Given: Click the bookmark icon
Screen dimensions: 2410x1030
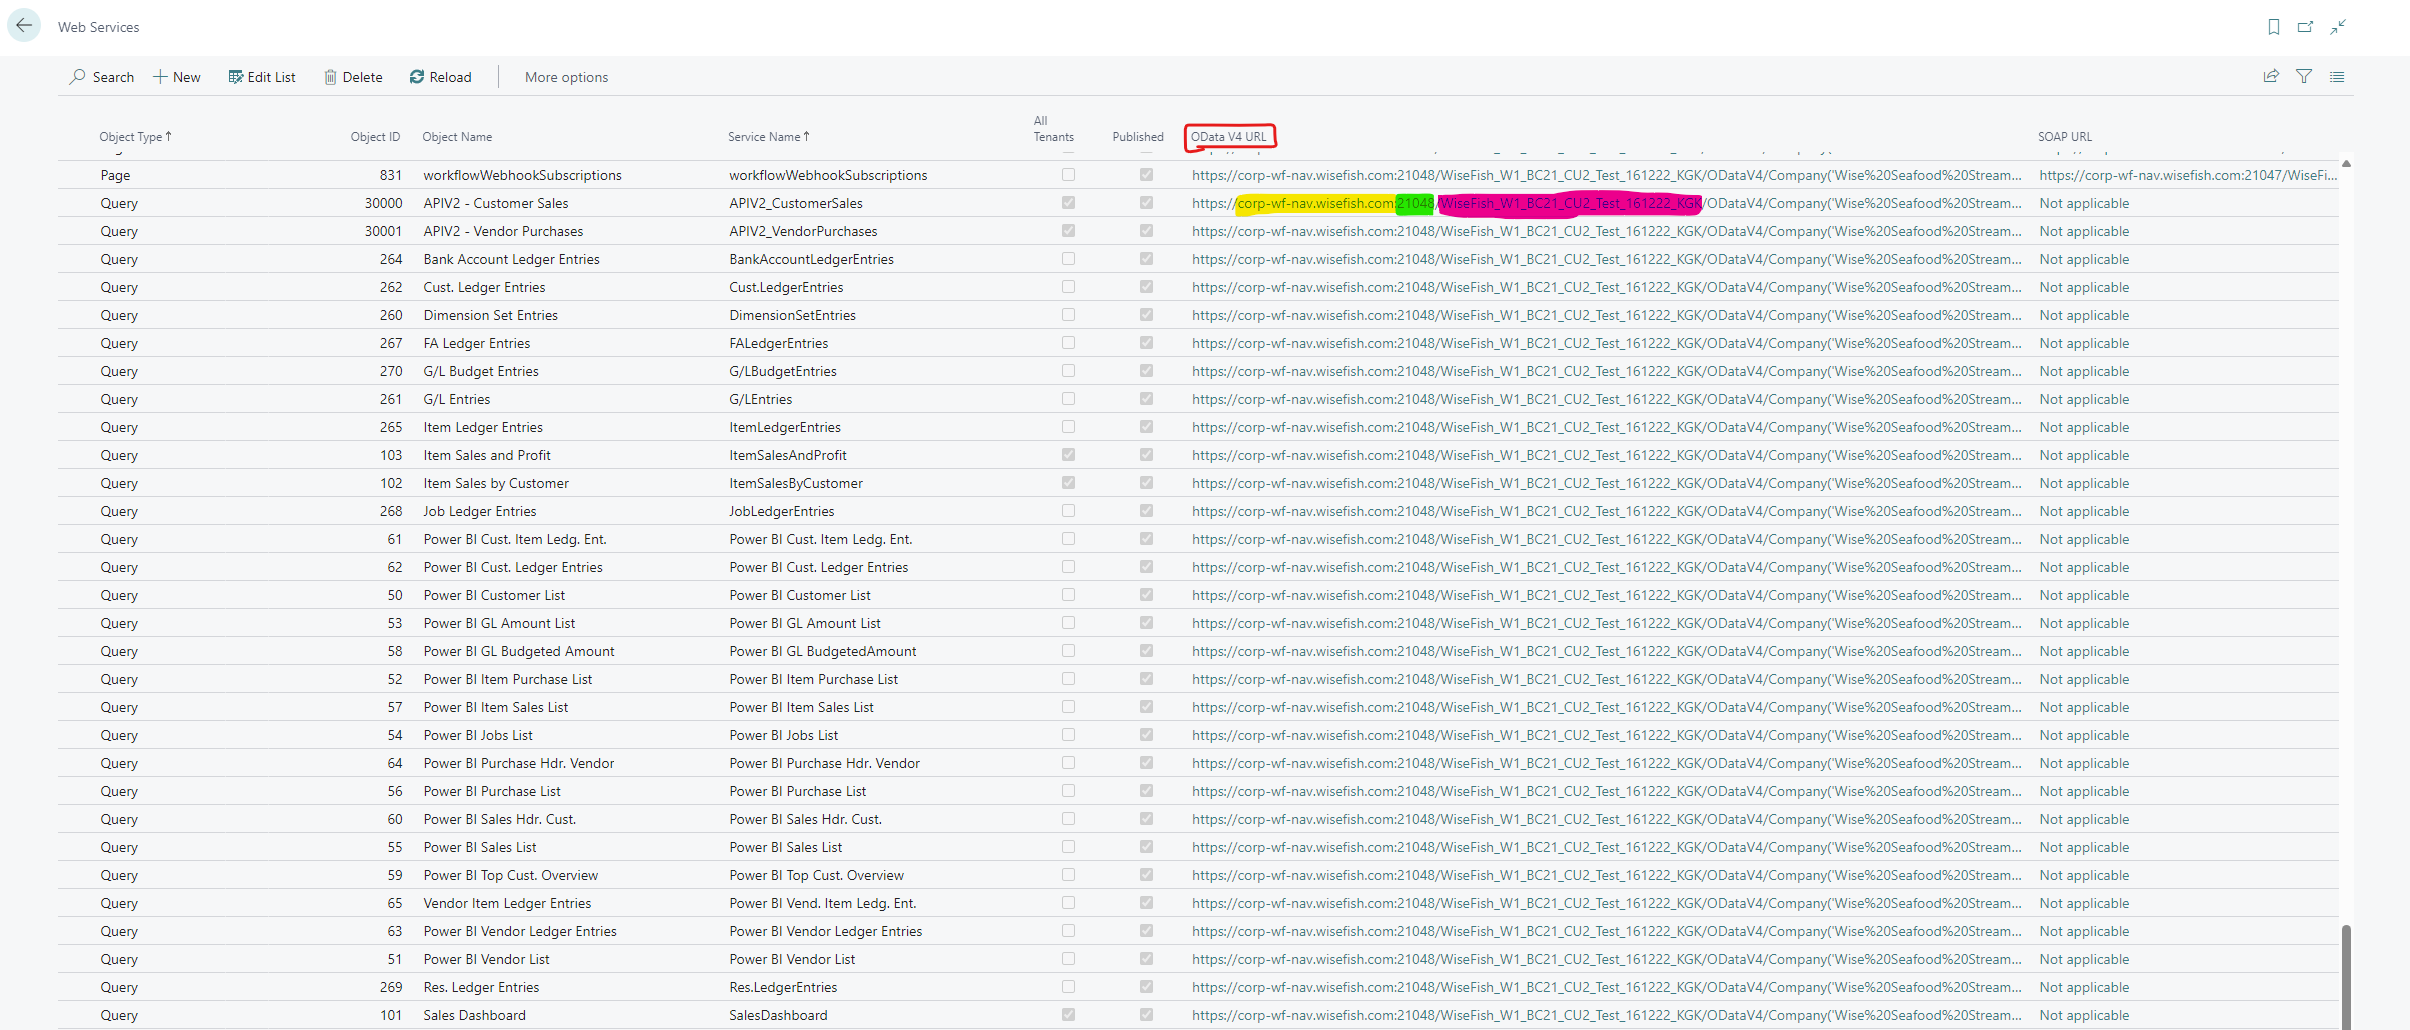Looking at the screenshot, I should pyautogui.click(x=2273, y=27).
